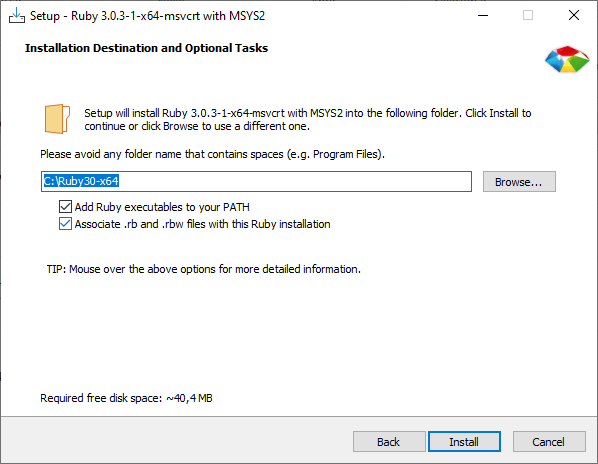598x464 pixels.
Task: Click the orange destination folder icon
Action: point(57,119)
